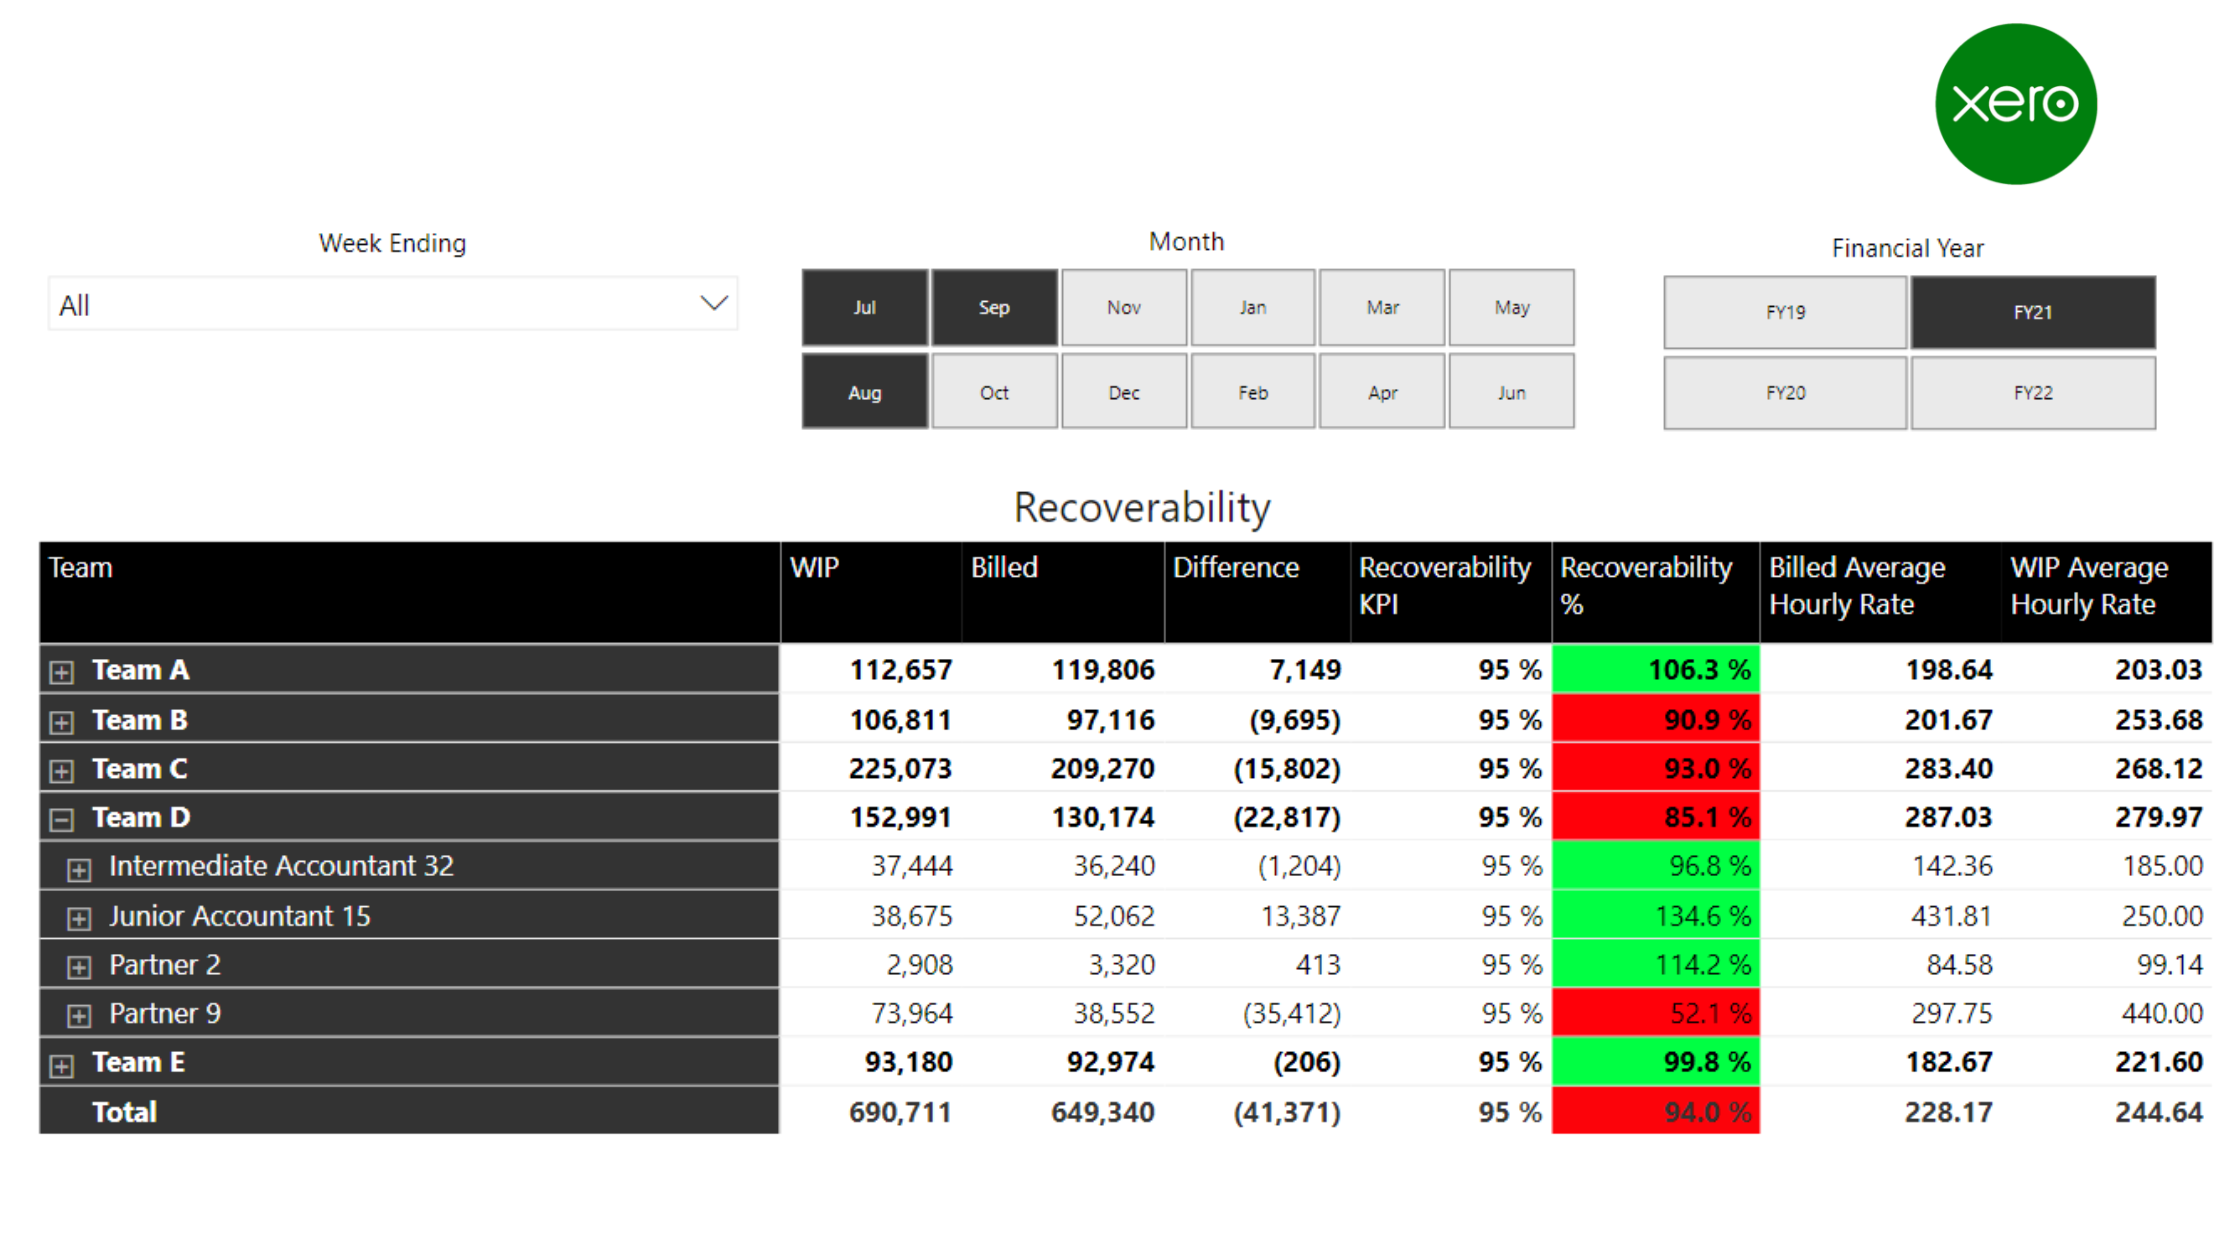The height and width of the screenshot is (1260, 2240).
Task: Open Week Ending dropdown filter
Action: point(391,305)
